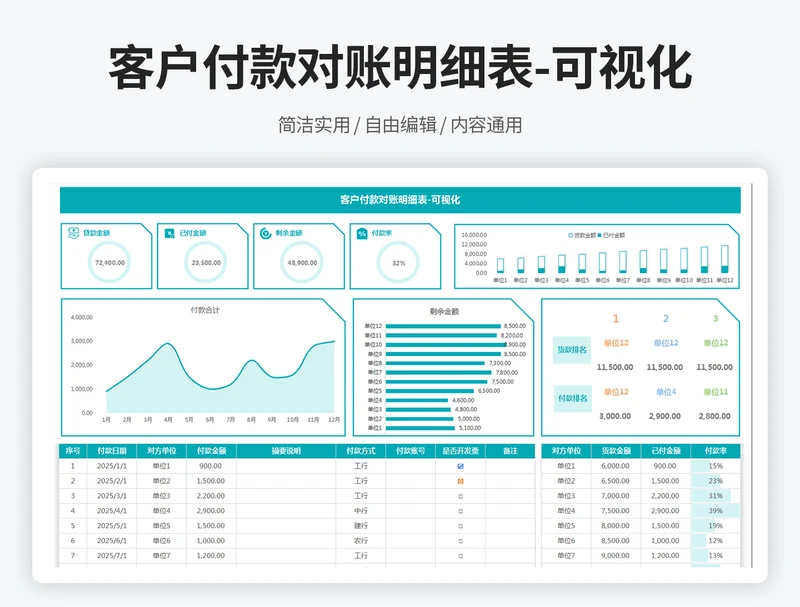
Task: Click the 3,000.00 top payment value
Action: pos(615,416)
